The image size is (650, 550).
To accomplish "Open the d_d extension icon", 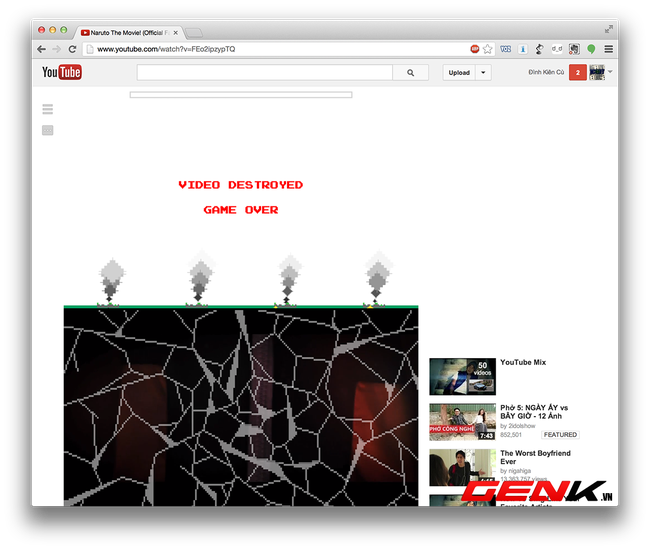I will click(557, 49).
